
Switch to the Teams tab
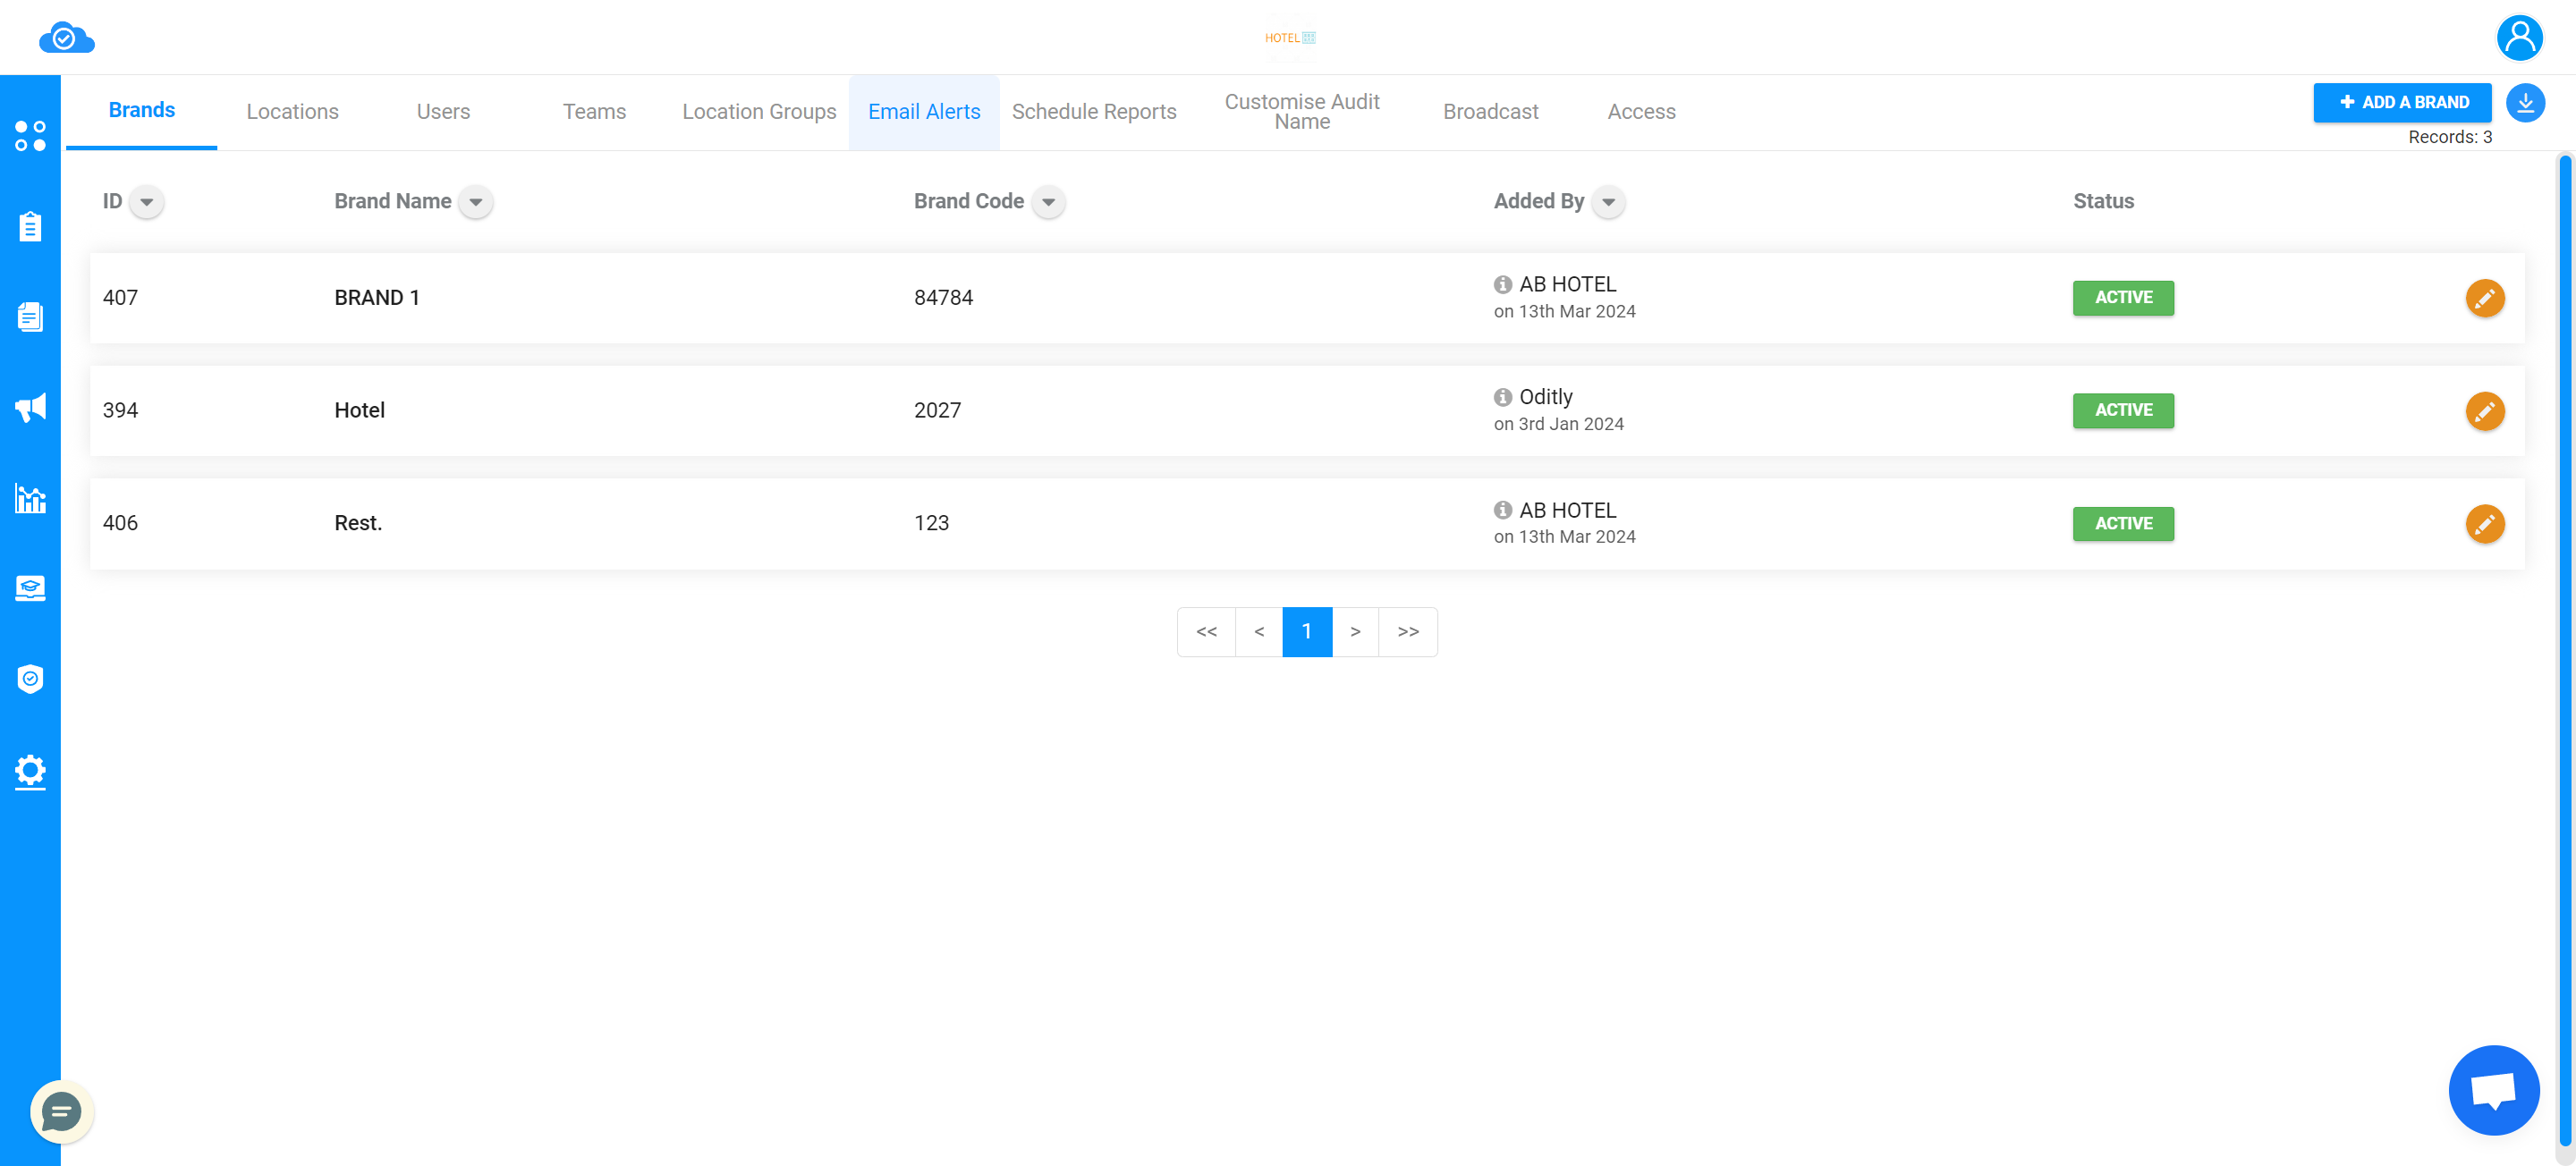(594, 112)
